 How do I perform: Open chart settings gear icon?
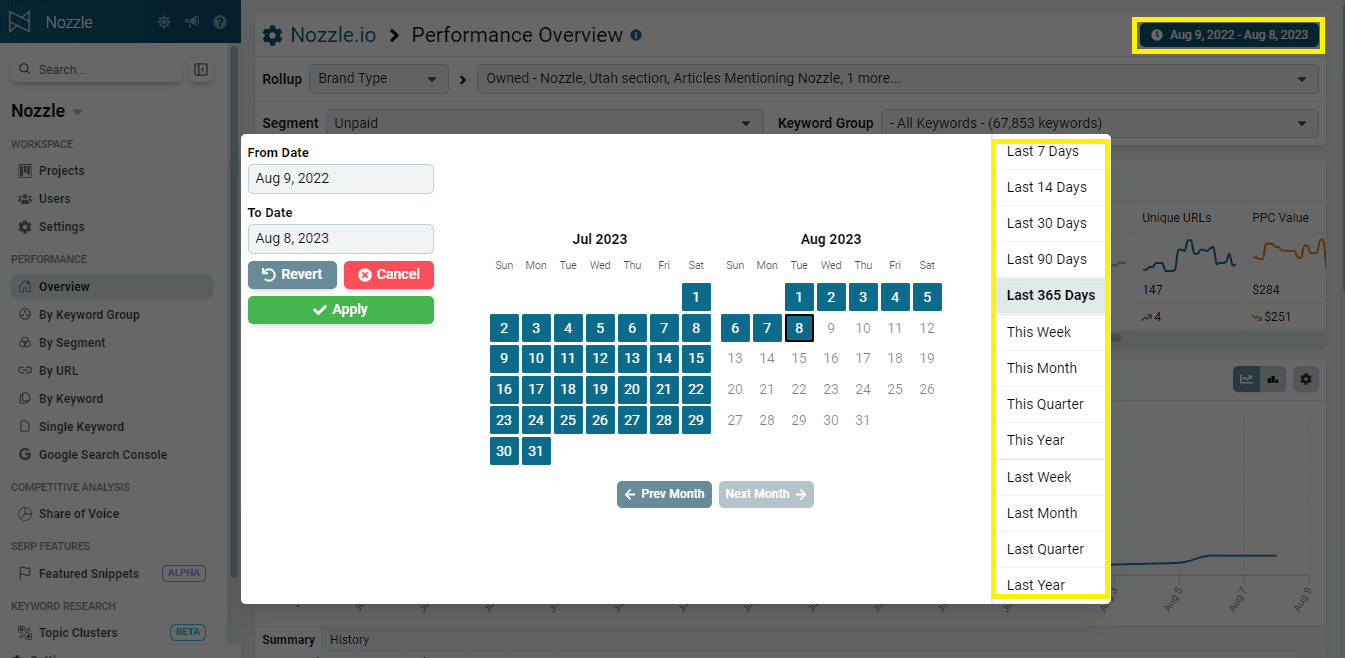point(1305,379)
